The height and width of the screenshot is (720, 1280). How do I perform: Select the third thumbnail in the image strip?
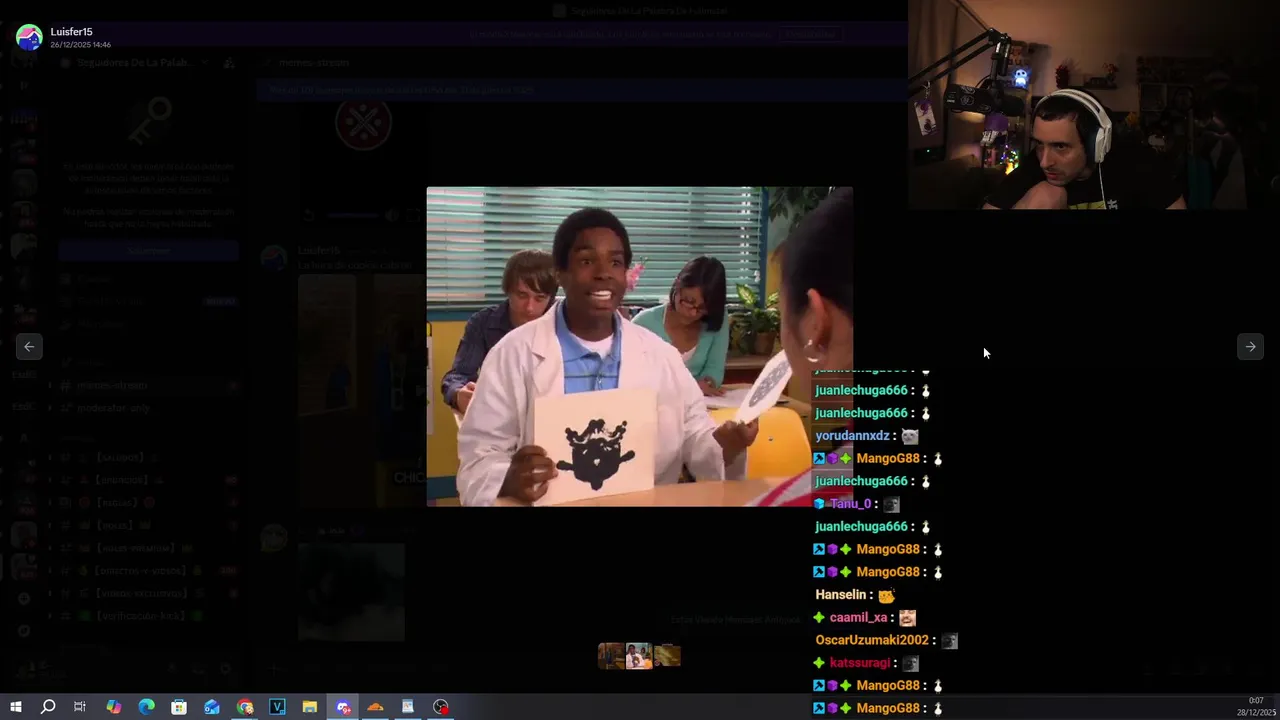(x=667, y=656)
